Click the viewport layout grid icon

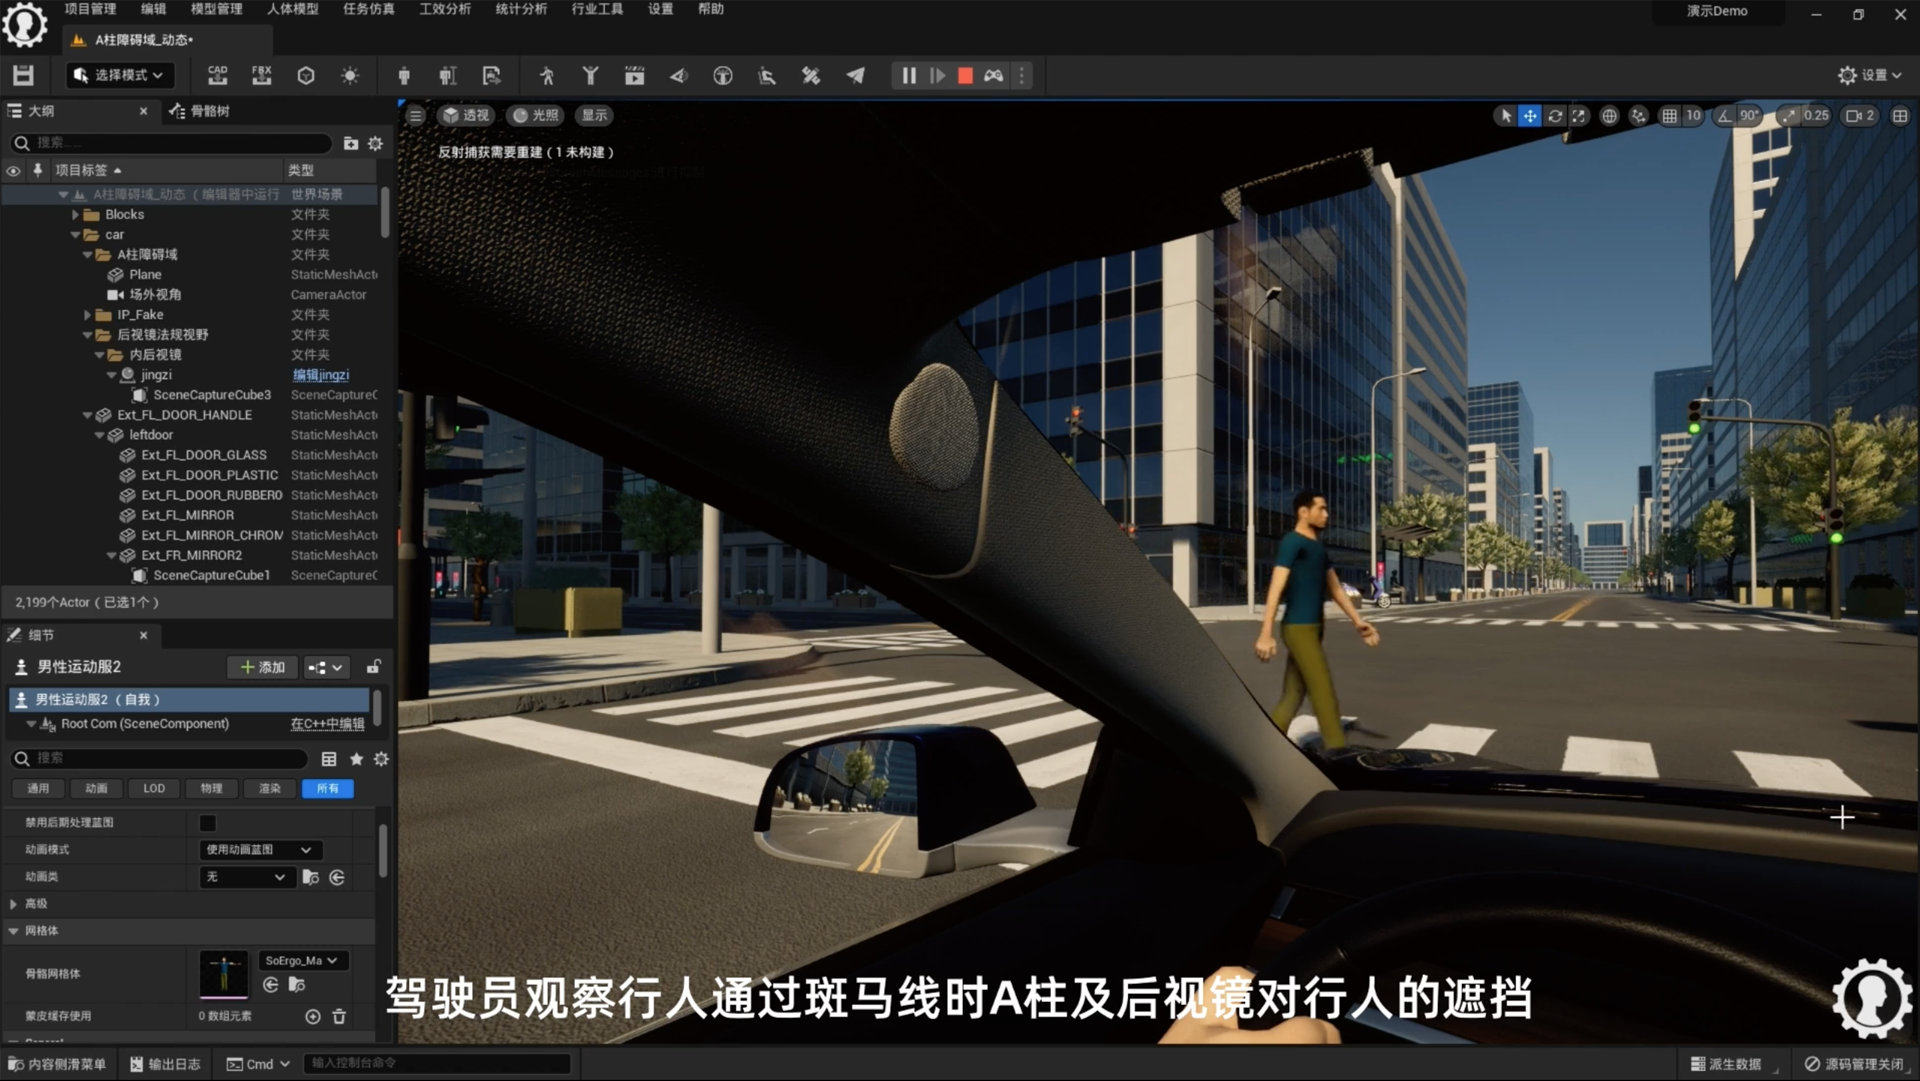(x=1900, y=116)
